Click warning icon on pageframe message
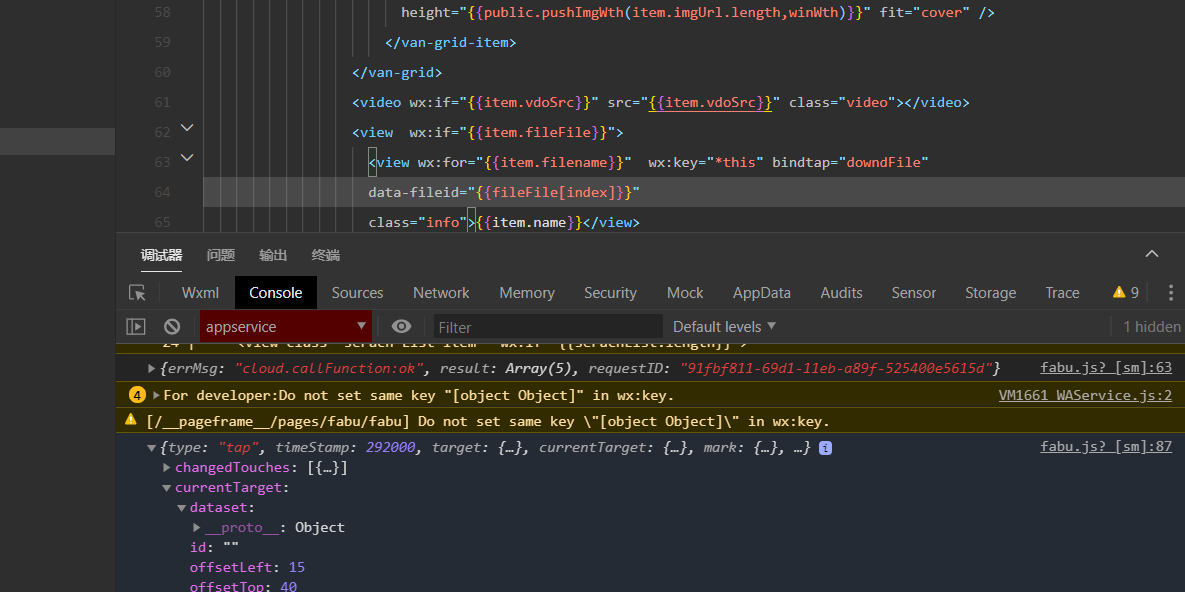This screenshot has height=592, width=1185. coord(131,420)
